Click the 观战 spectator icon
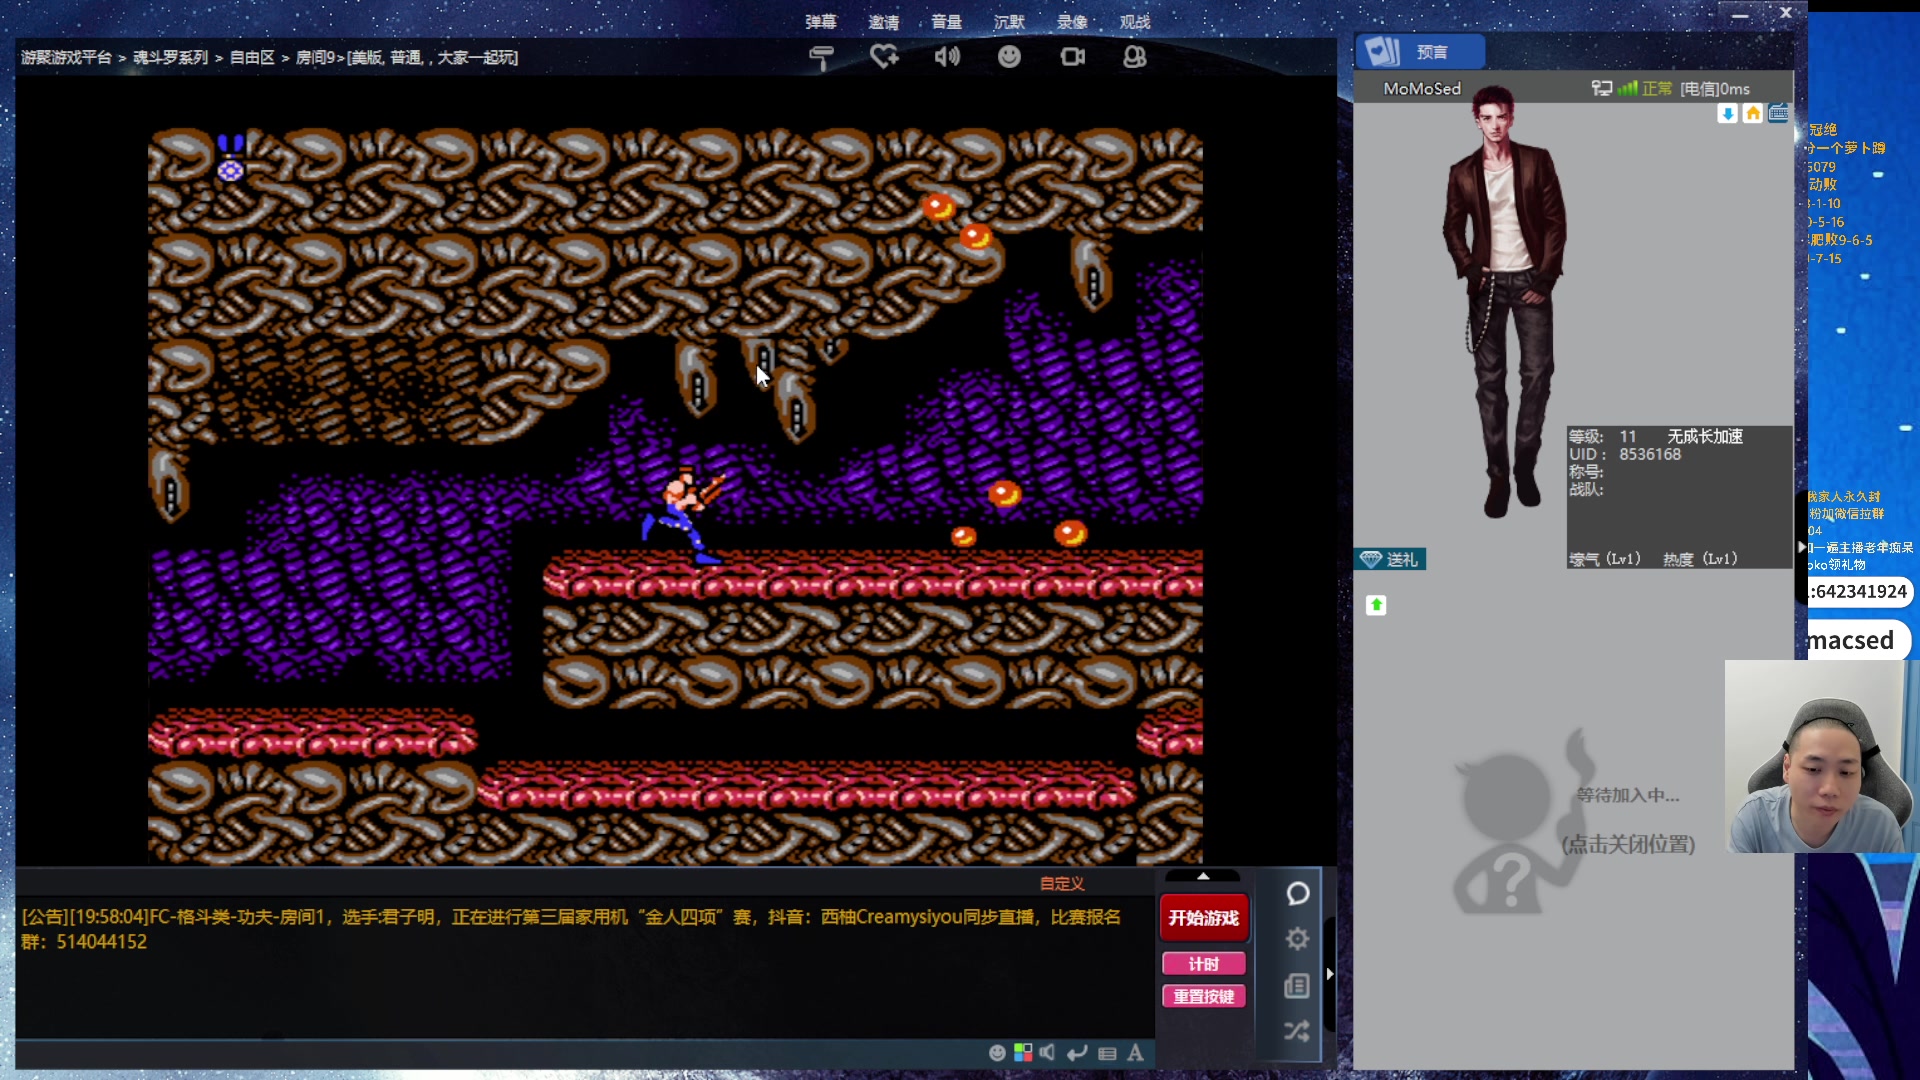This screenshot has width=1920, height=1080. (x=1134, y=57)
